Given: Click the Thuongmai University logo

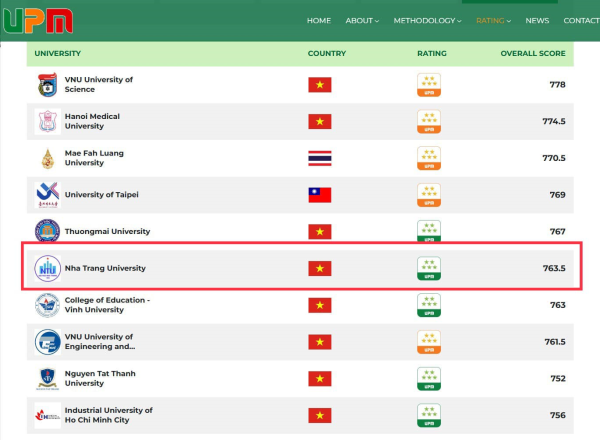Looking at the screenshot, I should [47, 231].
